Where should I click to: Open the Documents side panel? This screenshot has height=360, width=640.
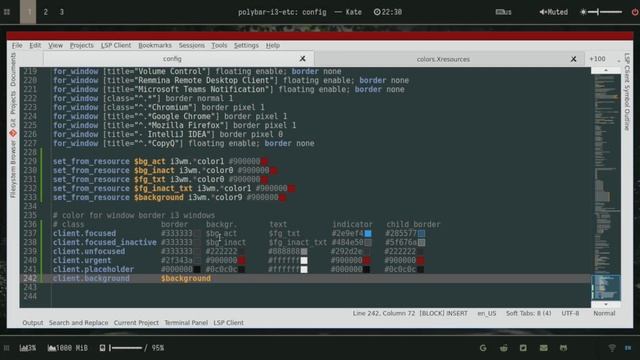[x=13, y=69]
